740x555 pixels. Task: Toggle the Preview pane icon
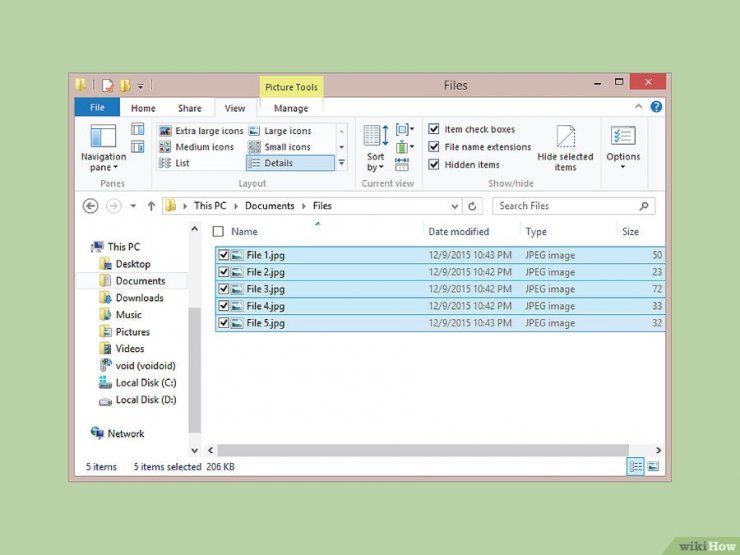pyautogui.click(x=137, y=129)
